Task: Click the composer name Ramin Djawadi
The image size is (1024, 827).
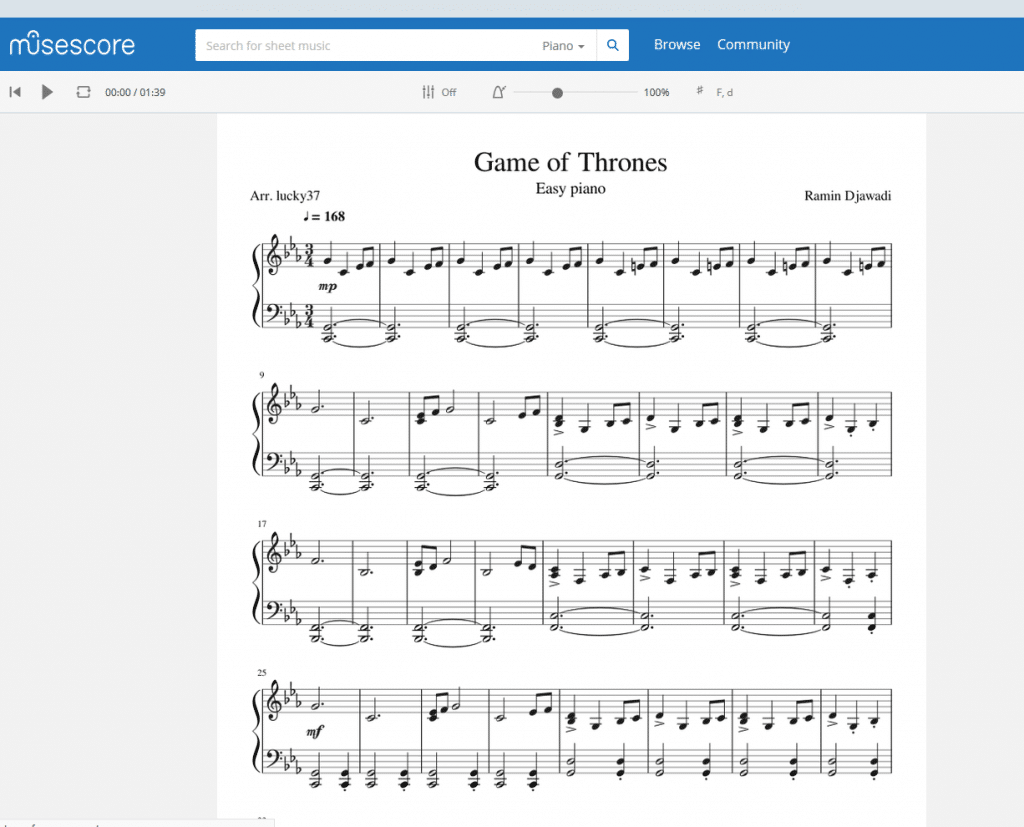Action: click(x=847, y=195)
